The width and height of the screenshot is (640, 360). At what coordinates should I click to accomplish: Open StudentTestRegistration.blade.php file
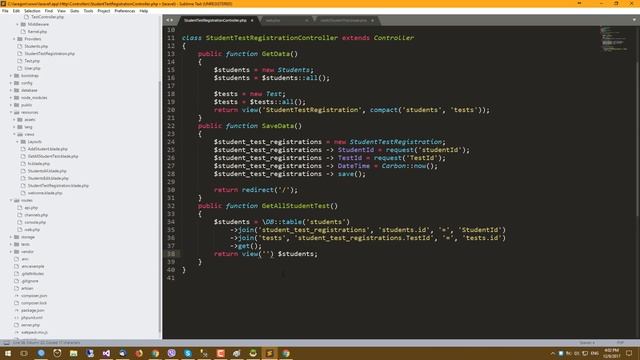pyautogui.click(x=58, y=186)
